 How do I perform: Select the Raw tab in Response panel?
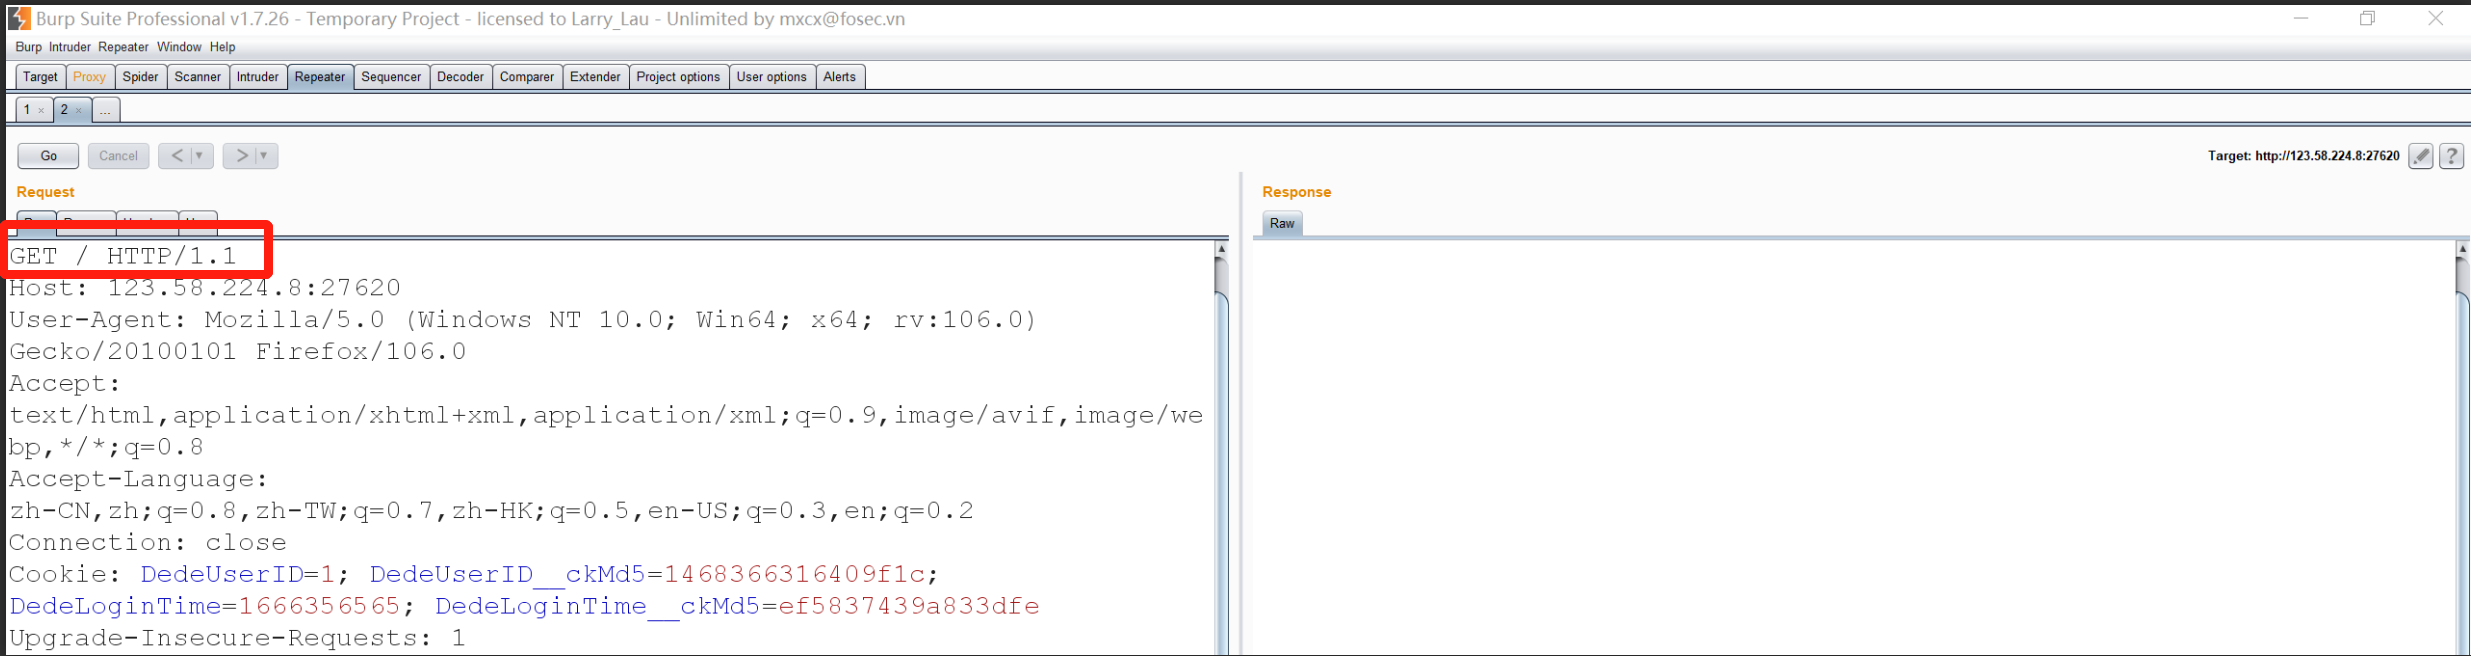[1282, 224]
